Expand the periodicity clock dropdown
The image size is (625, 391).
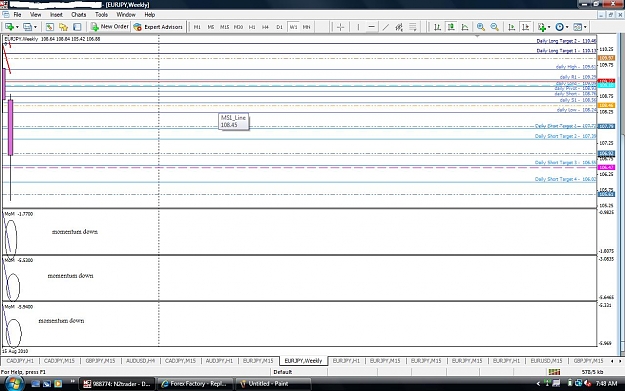click(x=567, y=27)
